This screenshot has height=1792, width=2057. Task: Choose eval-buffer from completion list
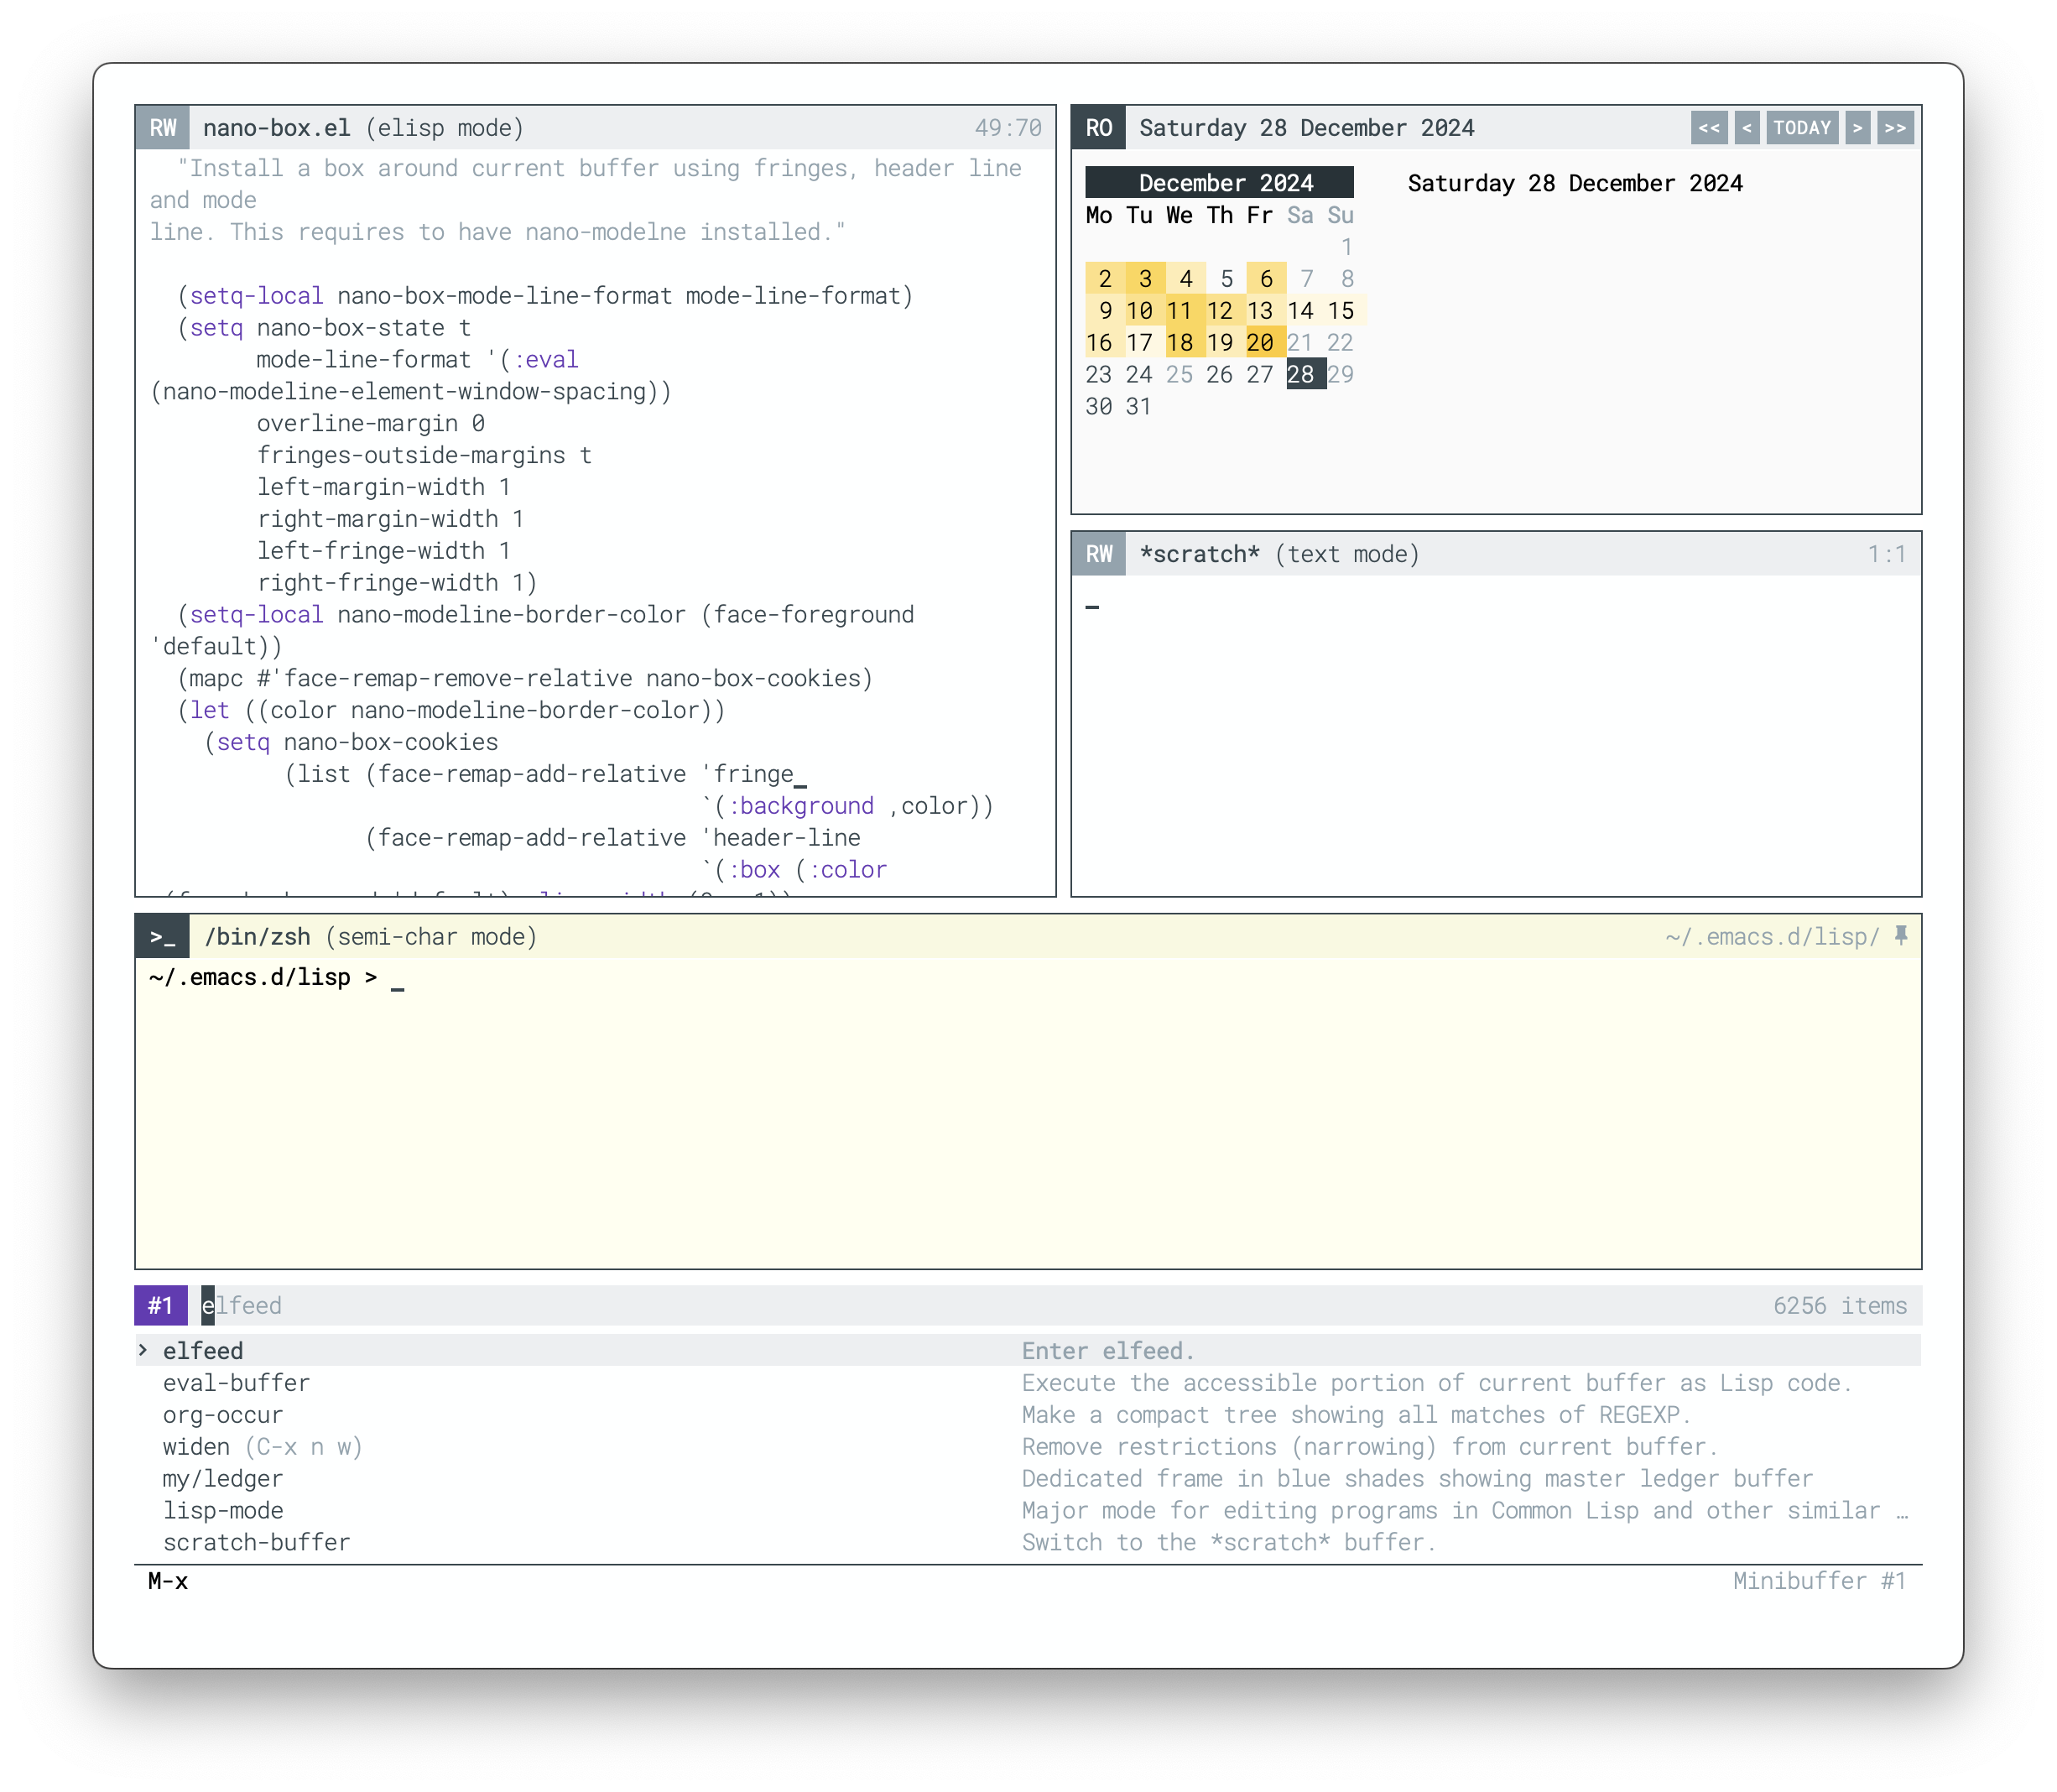pyautogui.click(x=236, y=1383)
